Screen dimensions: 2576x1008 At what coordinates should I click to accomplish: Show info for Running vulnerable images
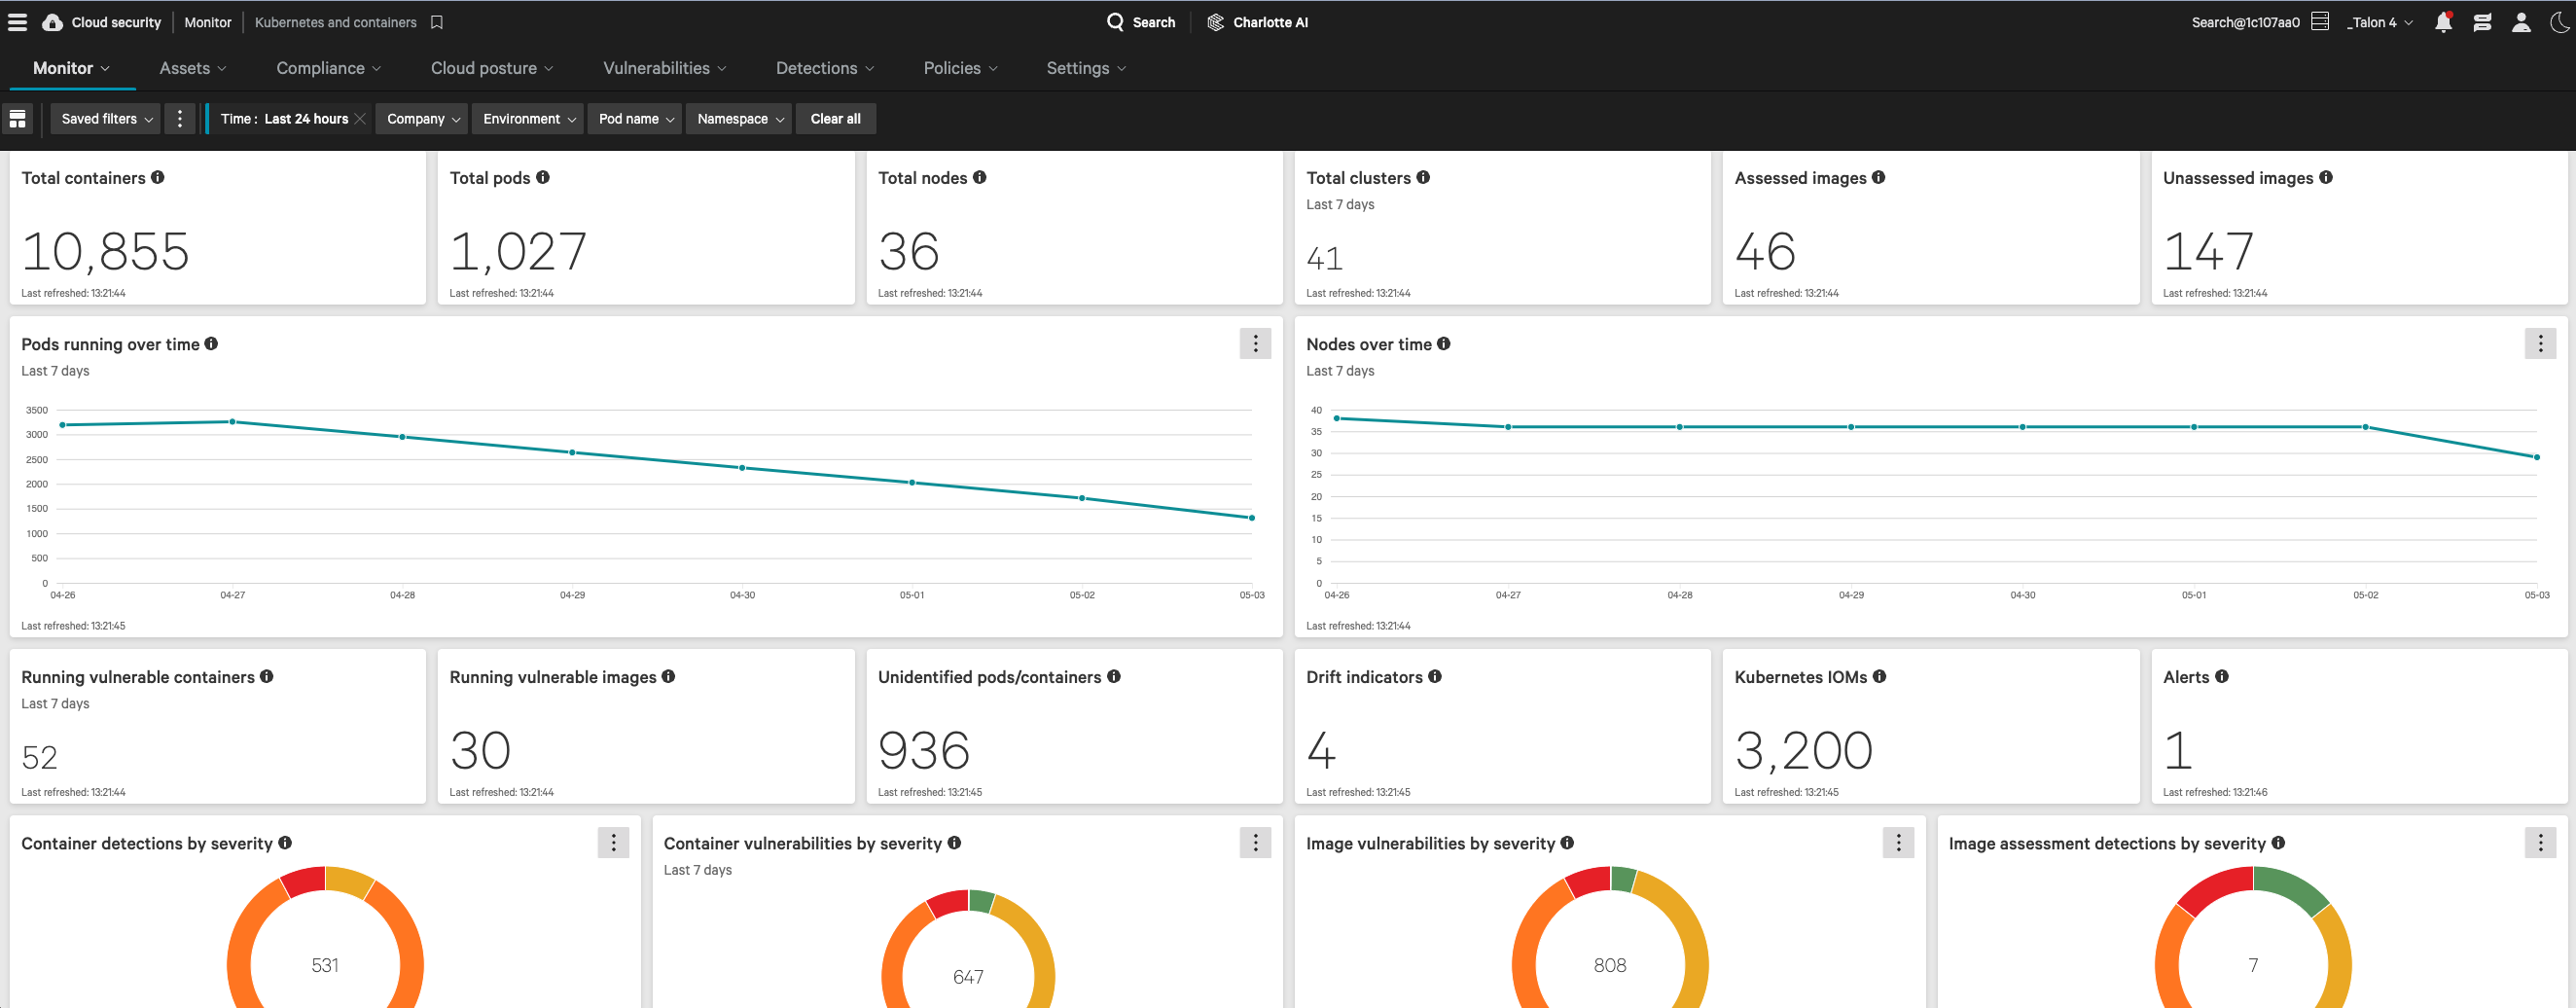(x=669, y=676)
